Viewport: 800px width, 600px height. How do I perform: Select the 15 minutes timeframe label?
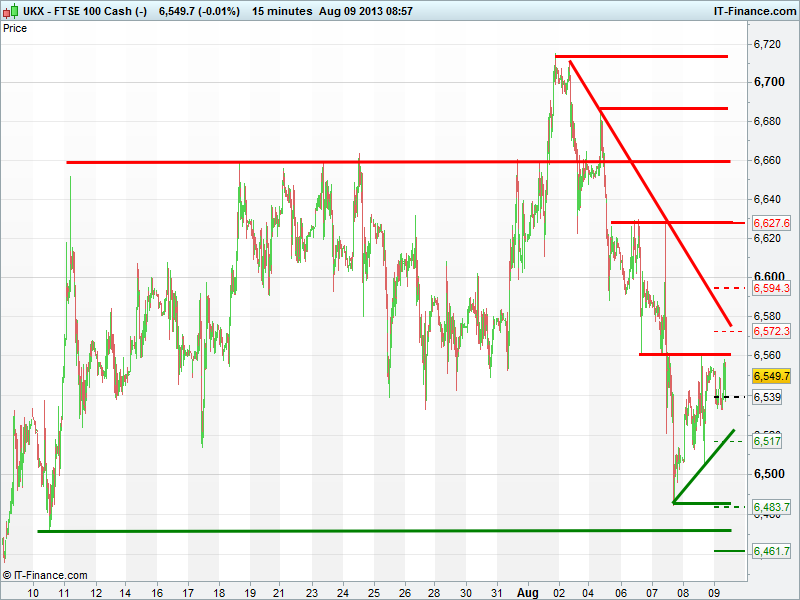click(283, 11)
